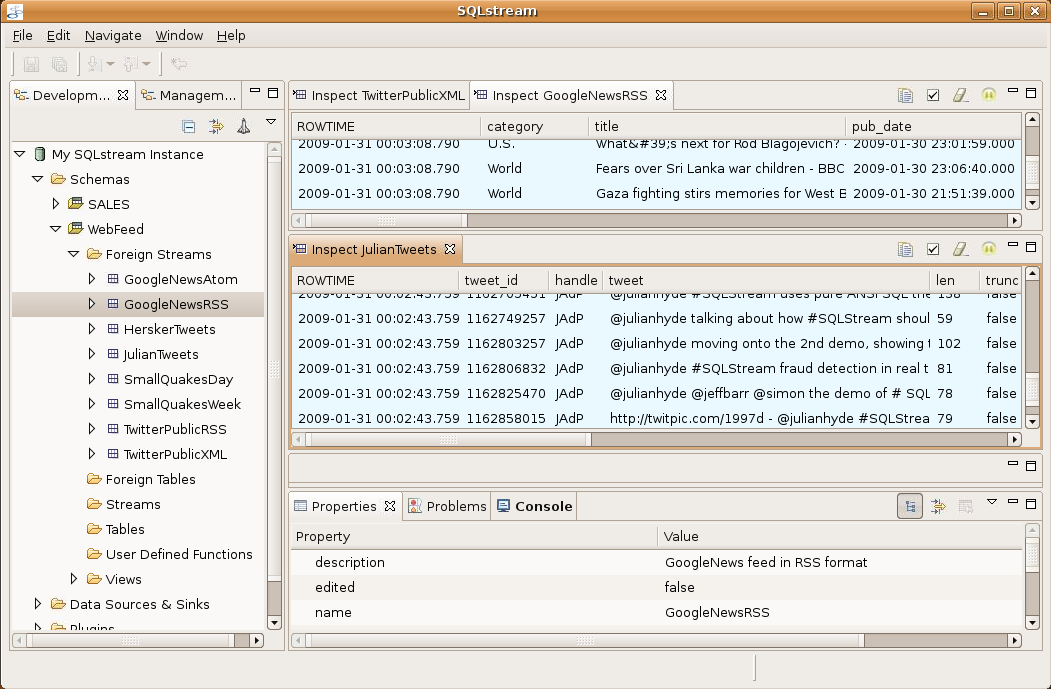Image resolution: width=1051 pixels, height=689 pixels.
Task: Close the Inspect GoogleNewsRSS tab
Action: click(661, 95)
